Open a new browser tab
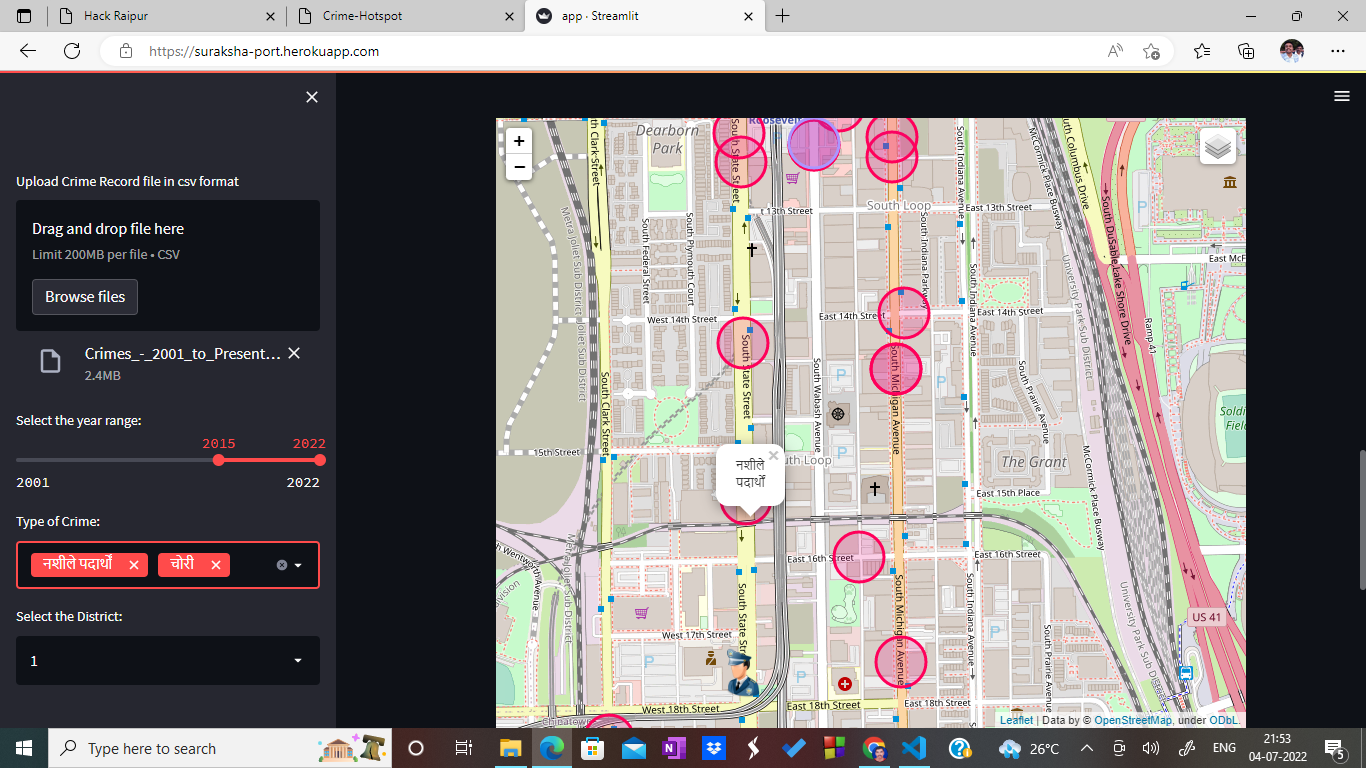 [782, 16]
